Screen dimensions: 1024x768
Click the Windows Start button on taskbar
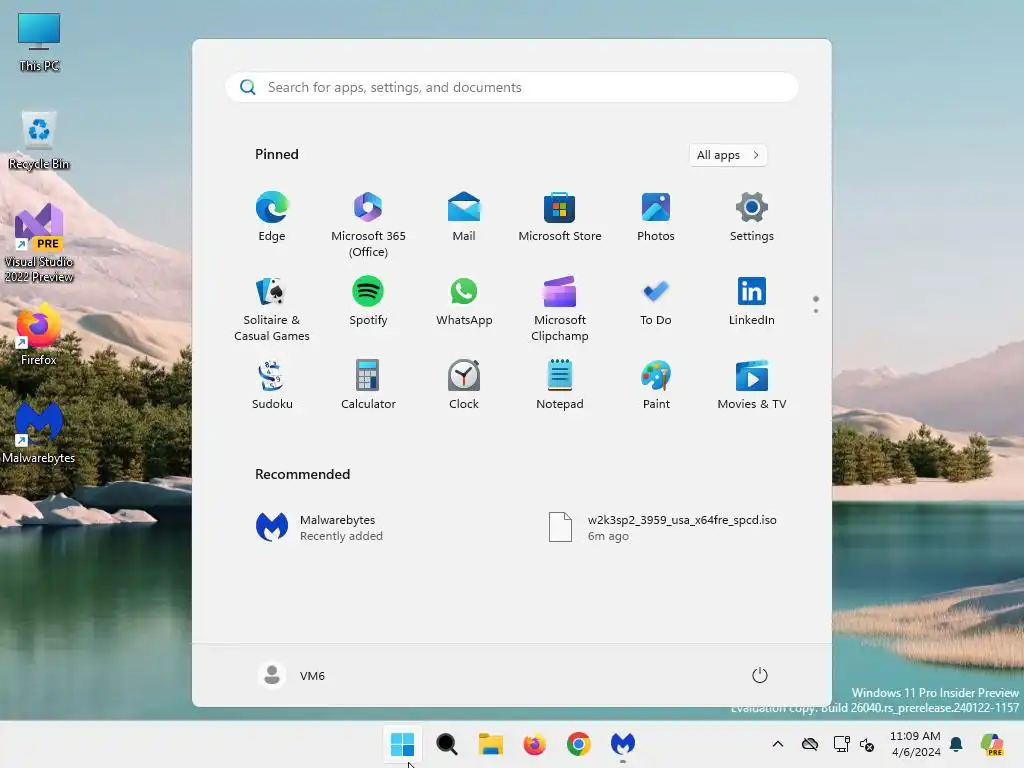(402, 744)
